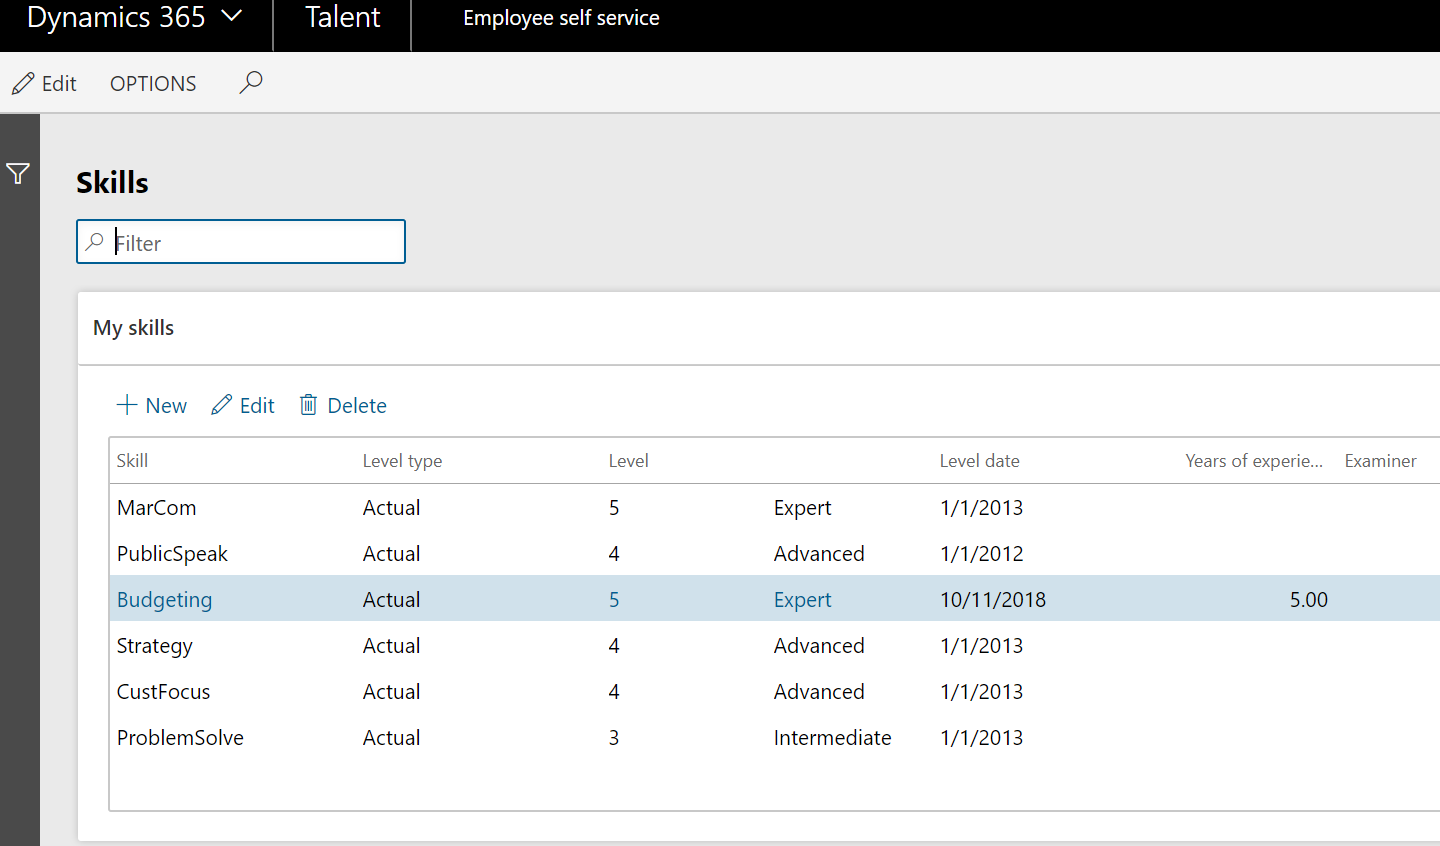Open the OPTIONS menu
The height and width of the screenshot is (846, 1440).
click(152, 83)
